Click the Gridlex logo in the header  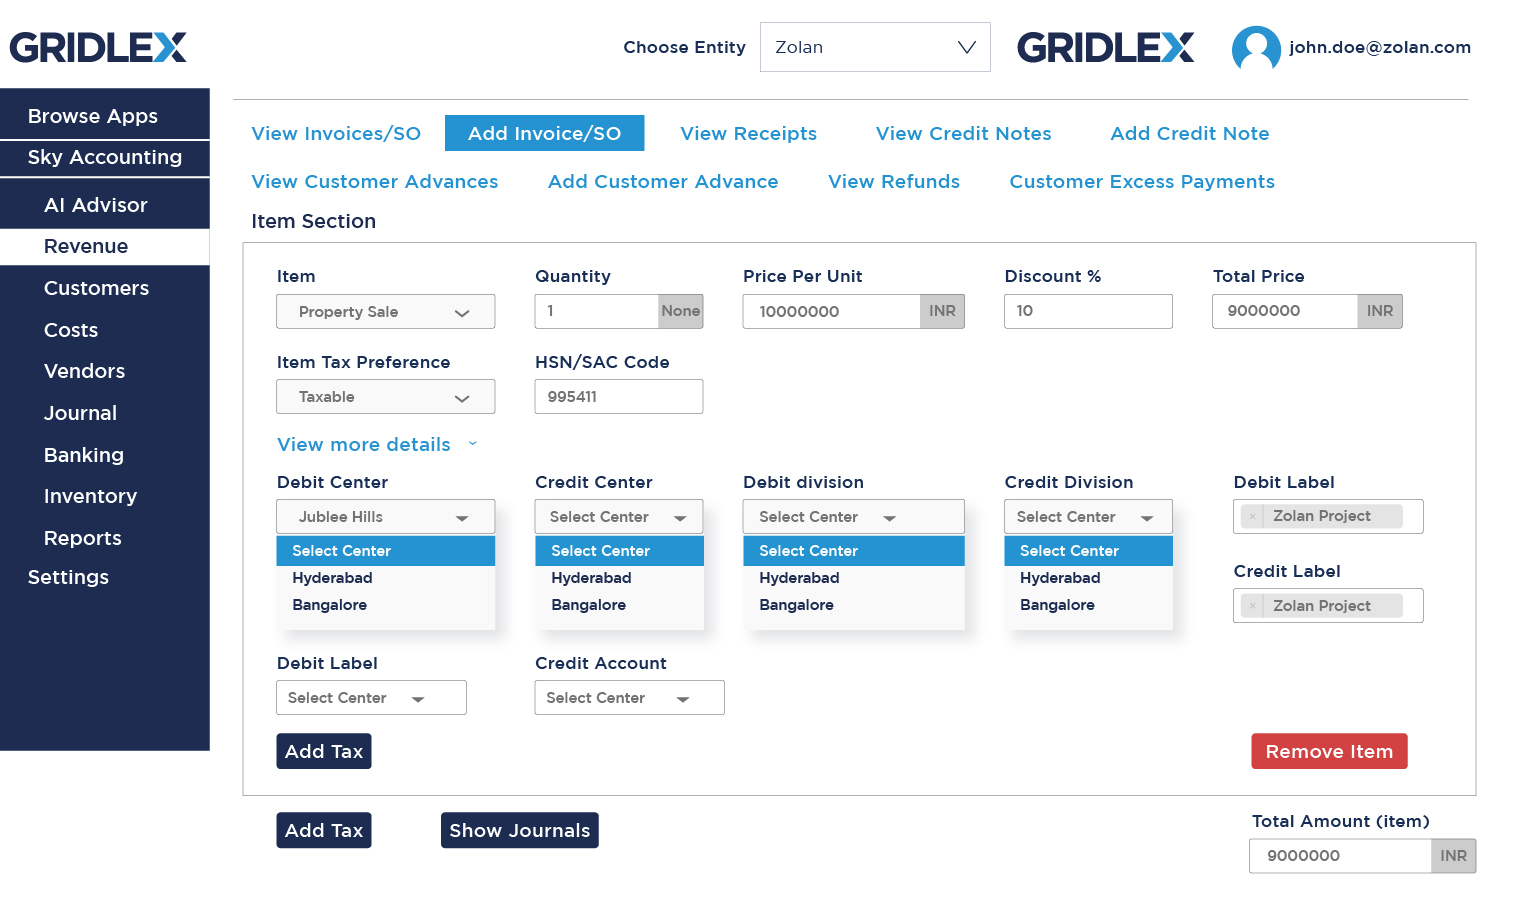click(x=1105, y=47)
